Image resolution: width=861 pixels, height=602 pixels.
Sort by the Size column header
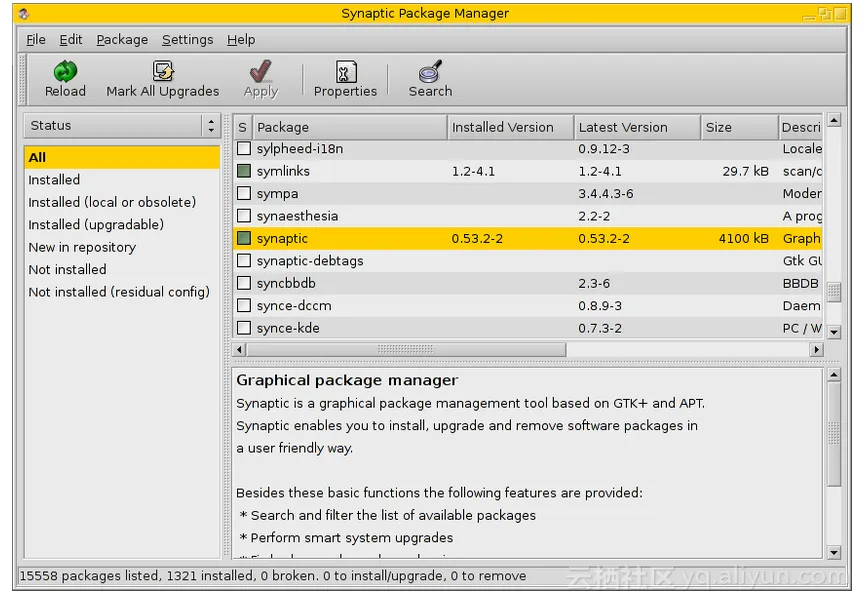[740, 127]
